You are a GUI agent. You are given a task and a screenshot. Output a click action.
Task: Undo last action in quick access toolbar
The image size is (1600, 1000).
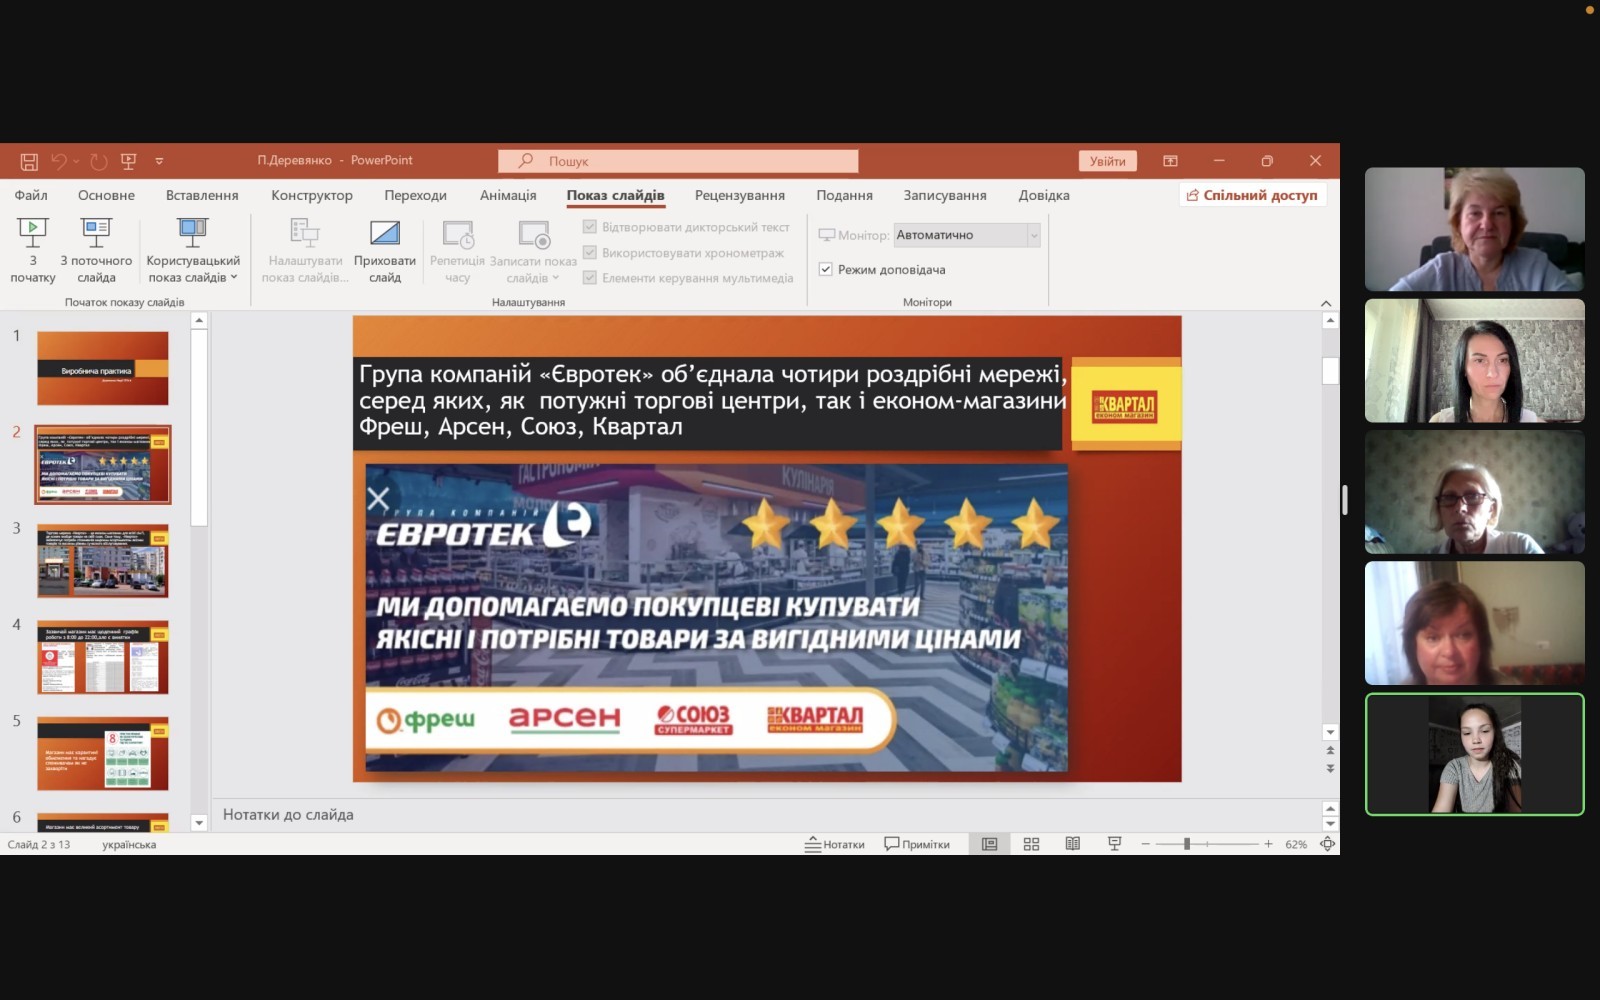tap(59, 161)
